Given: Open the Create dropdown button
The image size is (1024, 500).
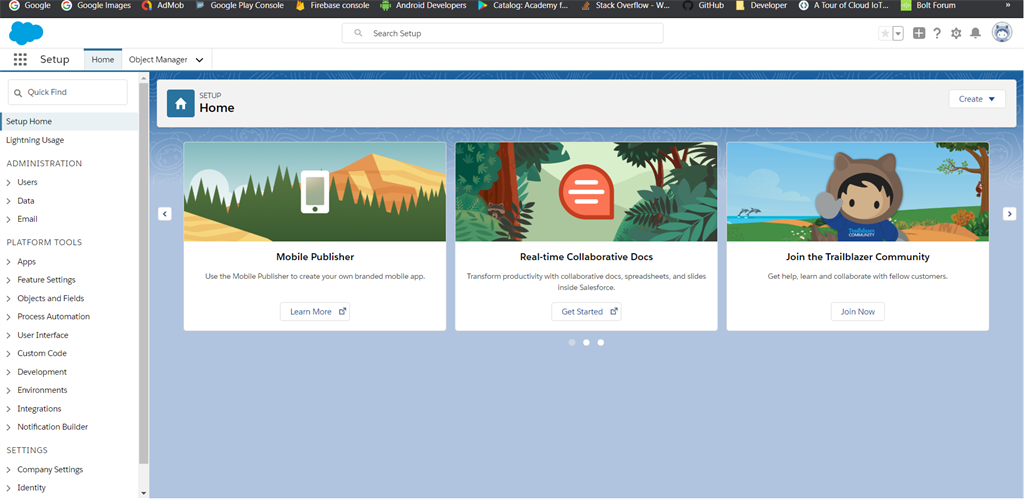Looking at the screenshot, I should (977, 99).
